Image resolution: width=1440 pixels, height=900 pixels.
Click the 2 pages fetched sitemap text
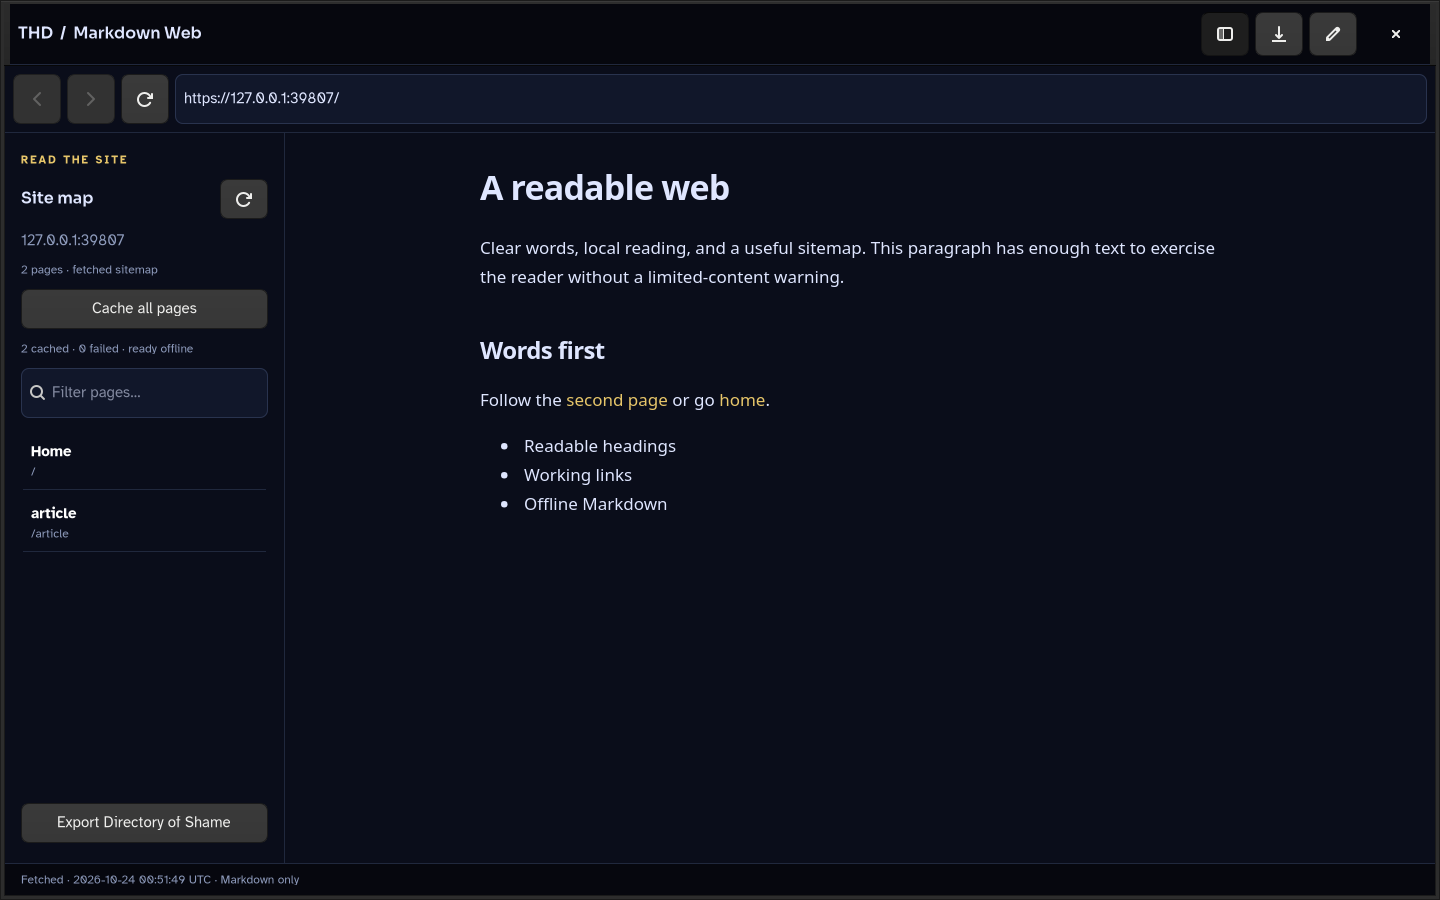click(89, 270)
